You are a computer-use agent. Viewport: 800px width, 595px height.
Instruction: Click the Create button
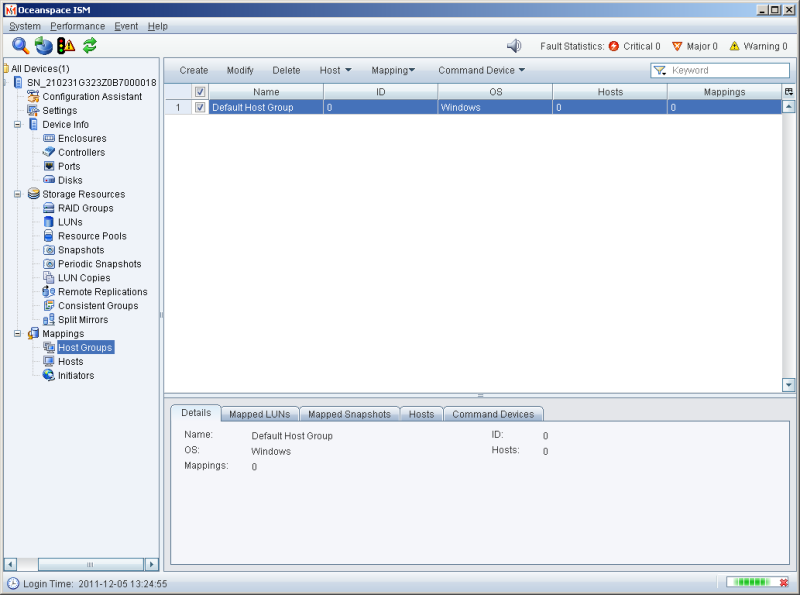coord(194,70)
